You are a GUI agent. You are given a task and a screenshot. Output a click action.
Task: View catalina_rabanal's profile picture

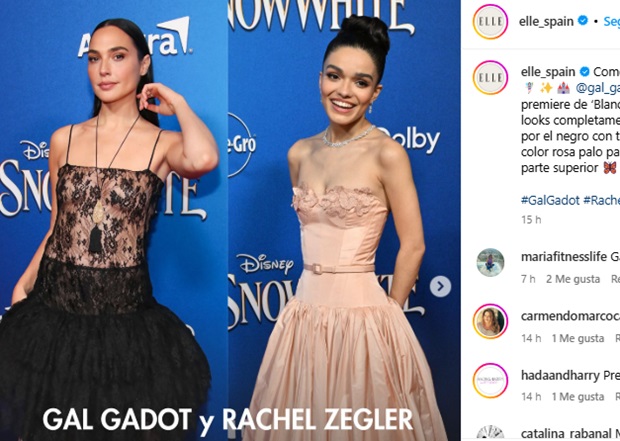coord(490,433)
